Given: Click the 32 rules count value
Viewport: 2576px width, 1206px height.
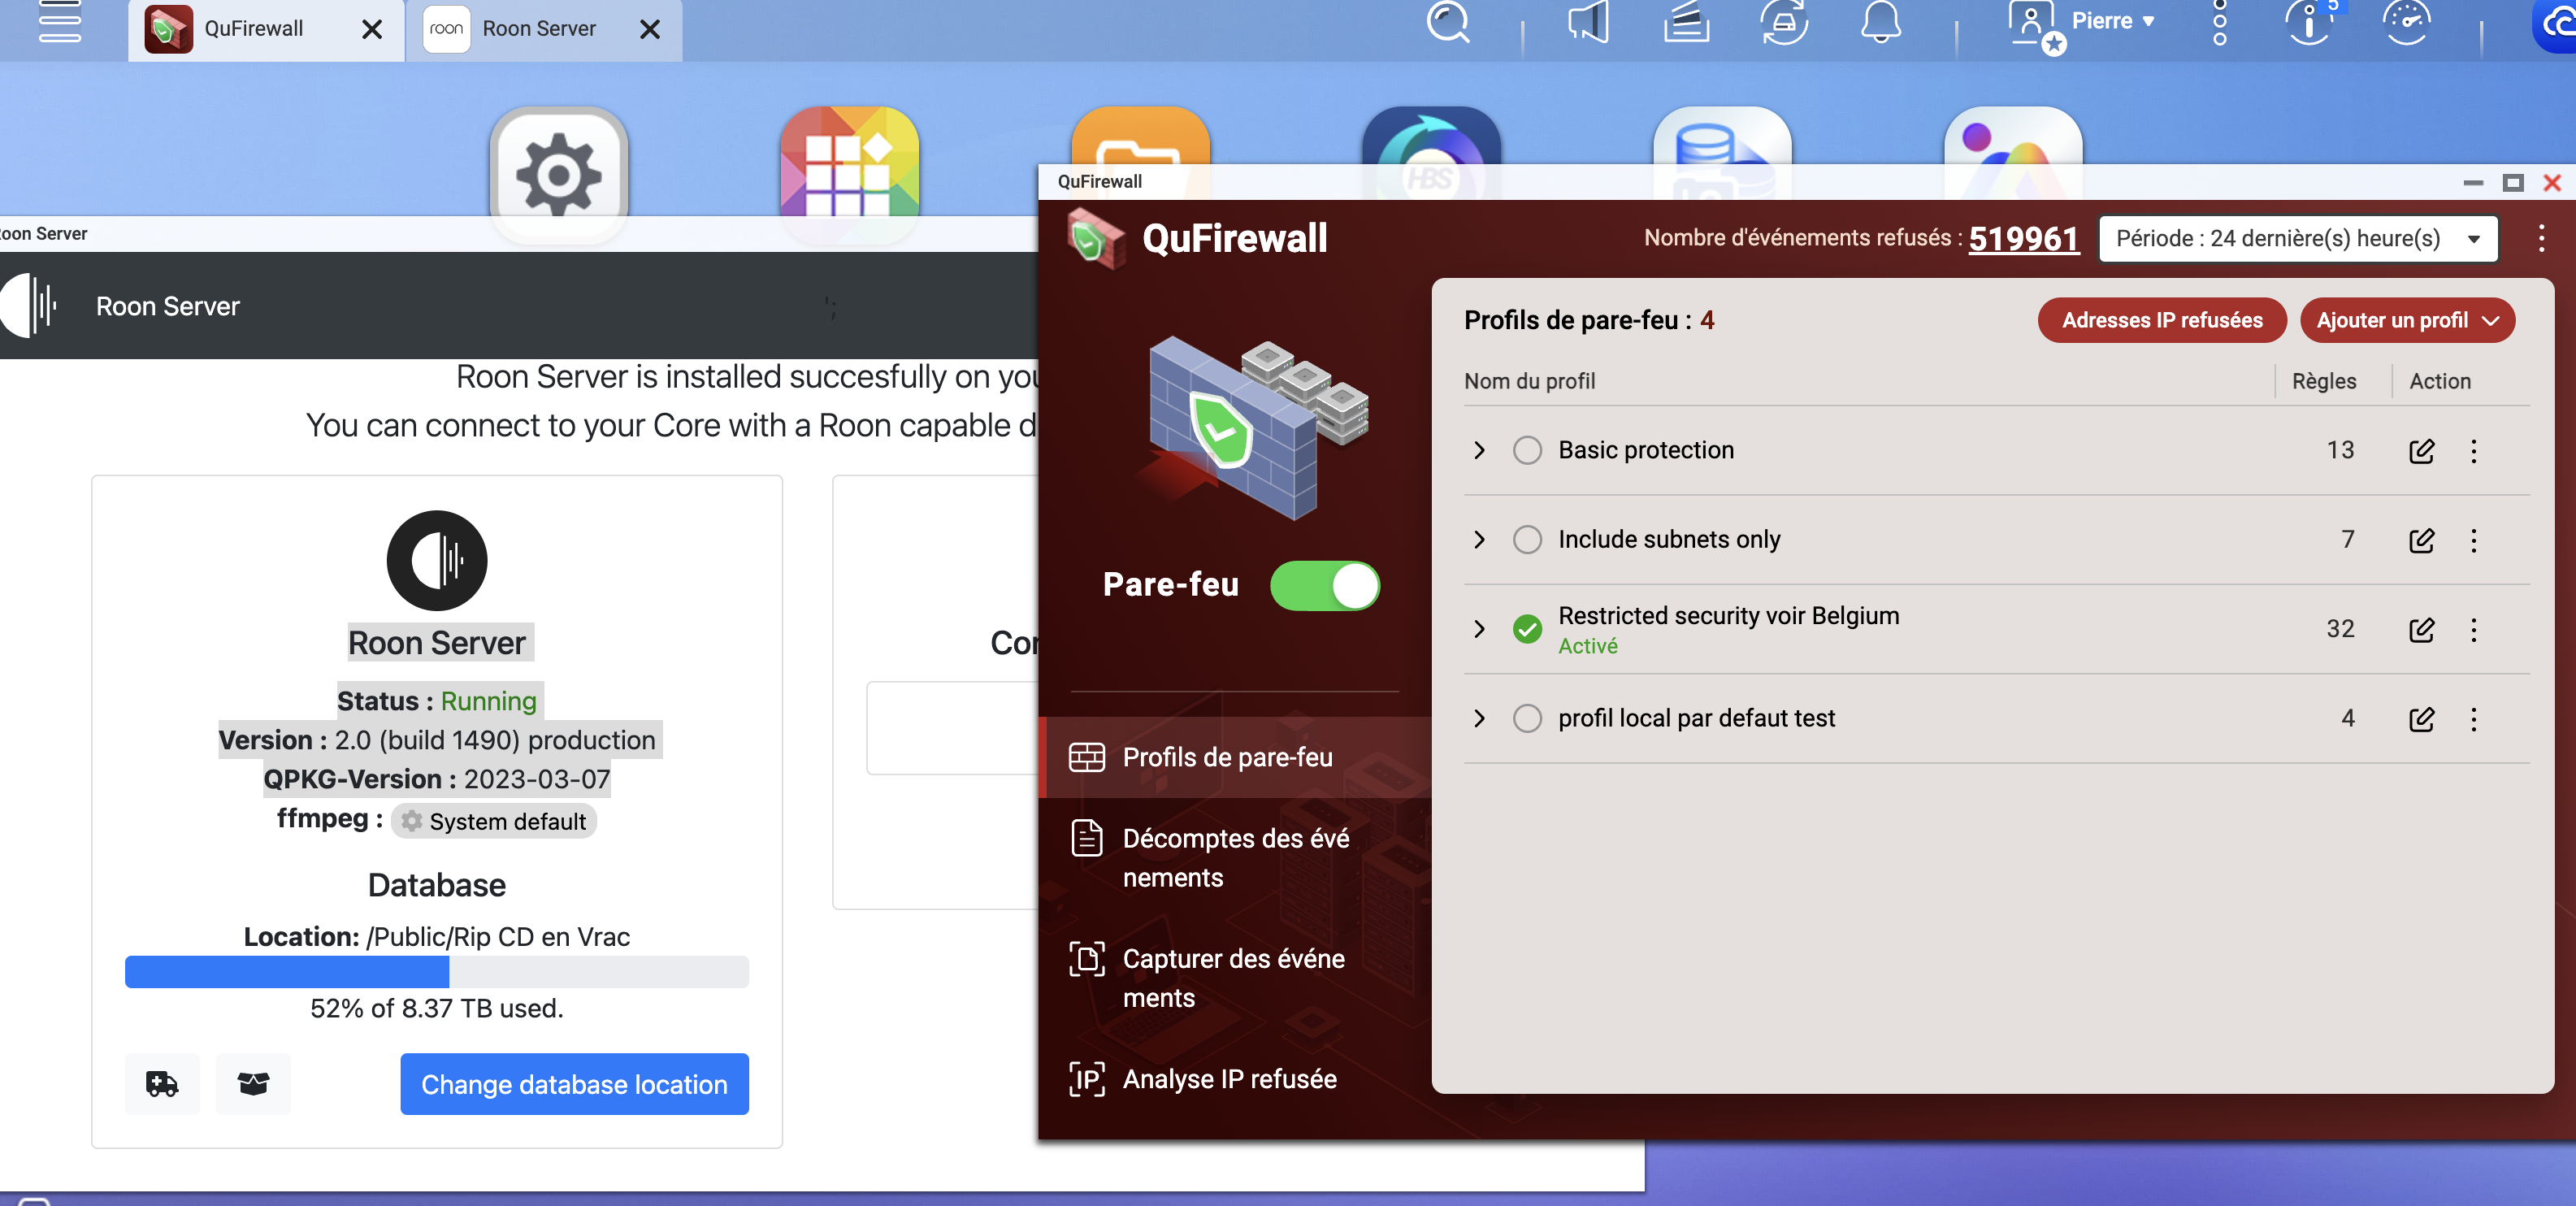Looking at the screenshot, I should point(2339,629).
